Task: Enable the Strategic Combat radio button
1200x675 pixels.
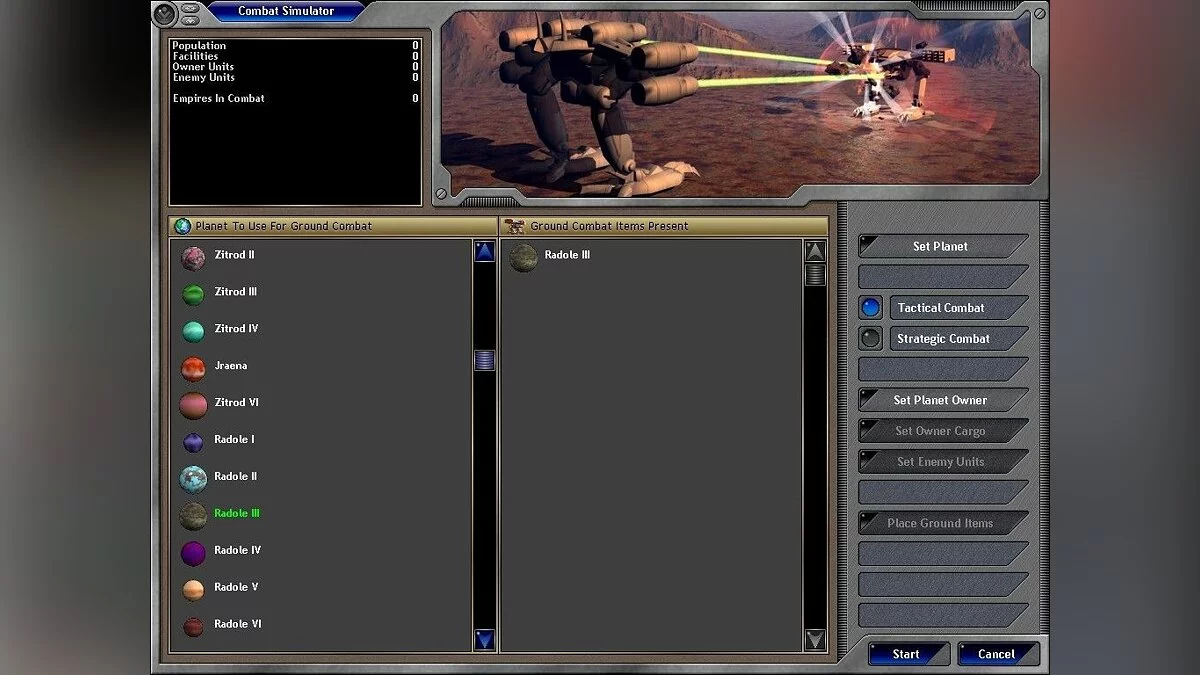Action: 870,339
